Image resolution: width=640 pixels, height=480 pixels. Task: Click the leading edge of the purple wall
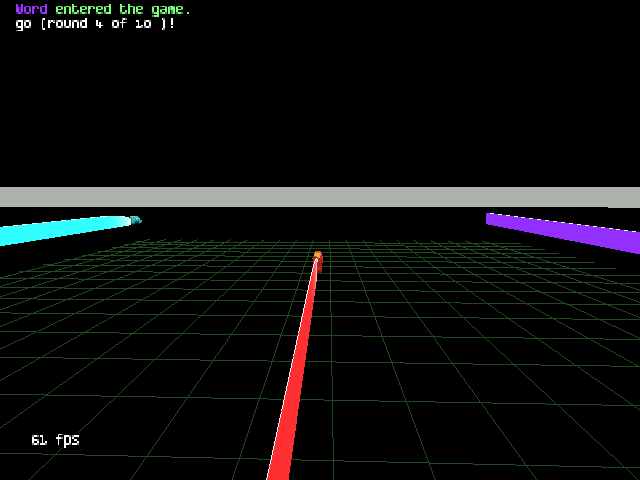click(x=489, y=219)
